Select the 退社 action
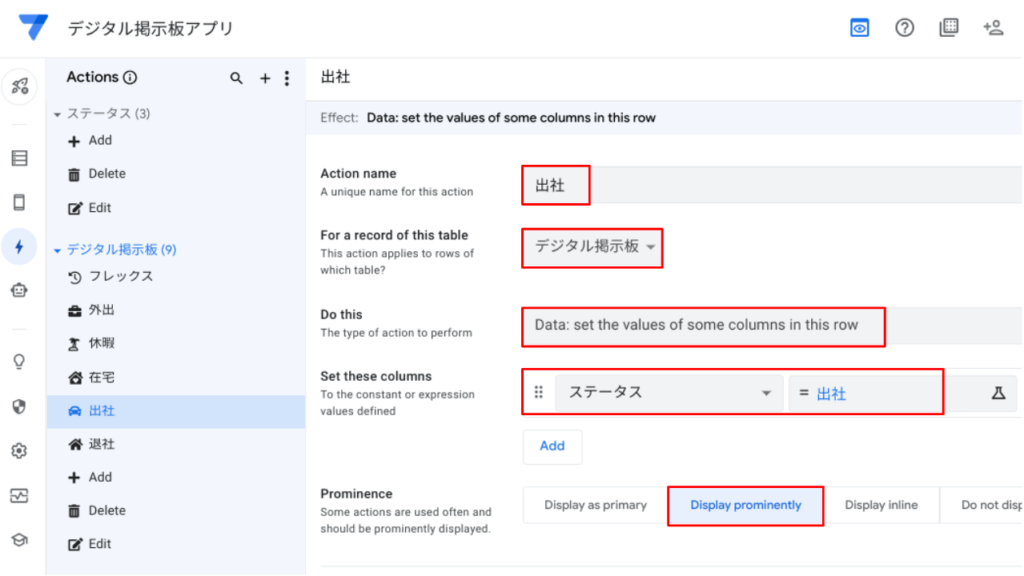Viewport: 1024px width, 576px height. coord(91,444)
